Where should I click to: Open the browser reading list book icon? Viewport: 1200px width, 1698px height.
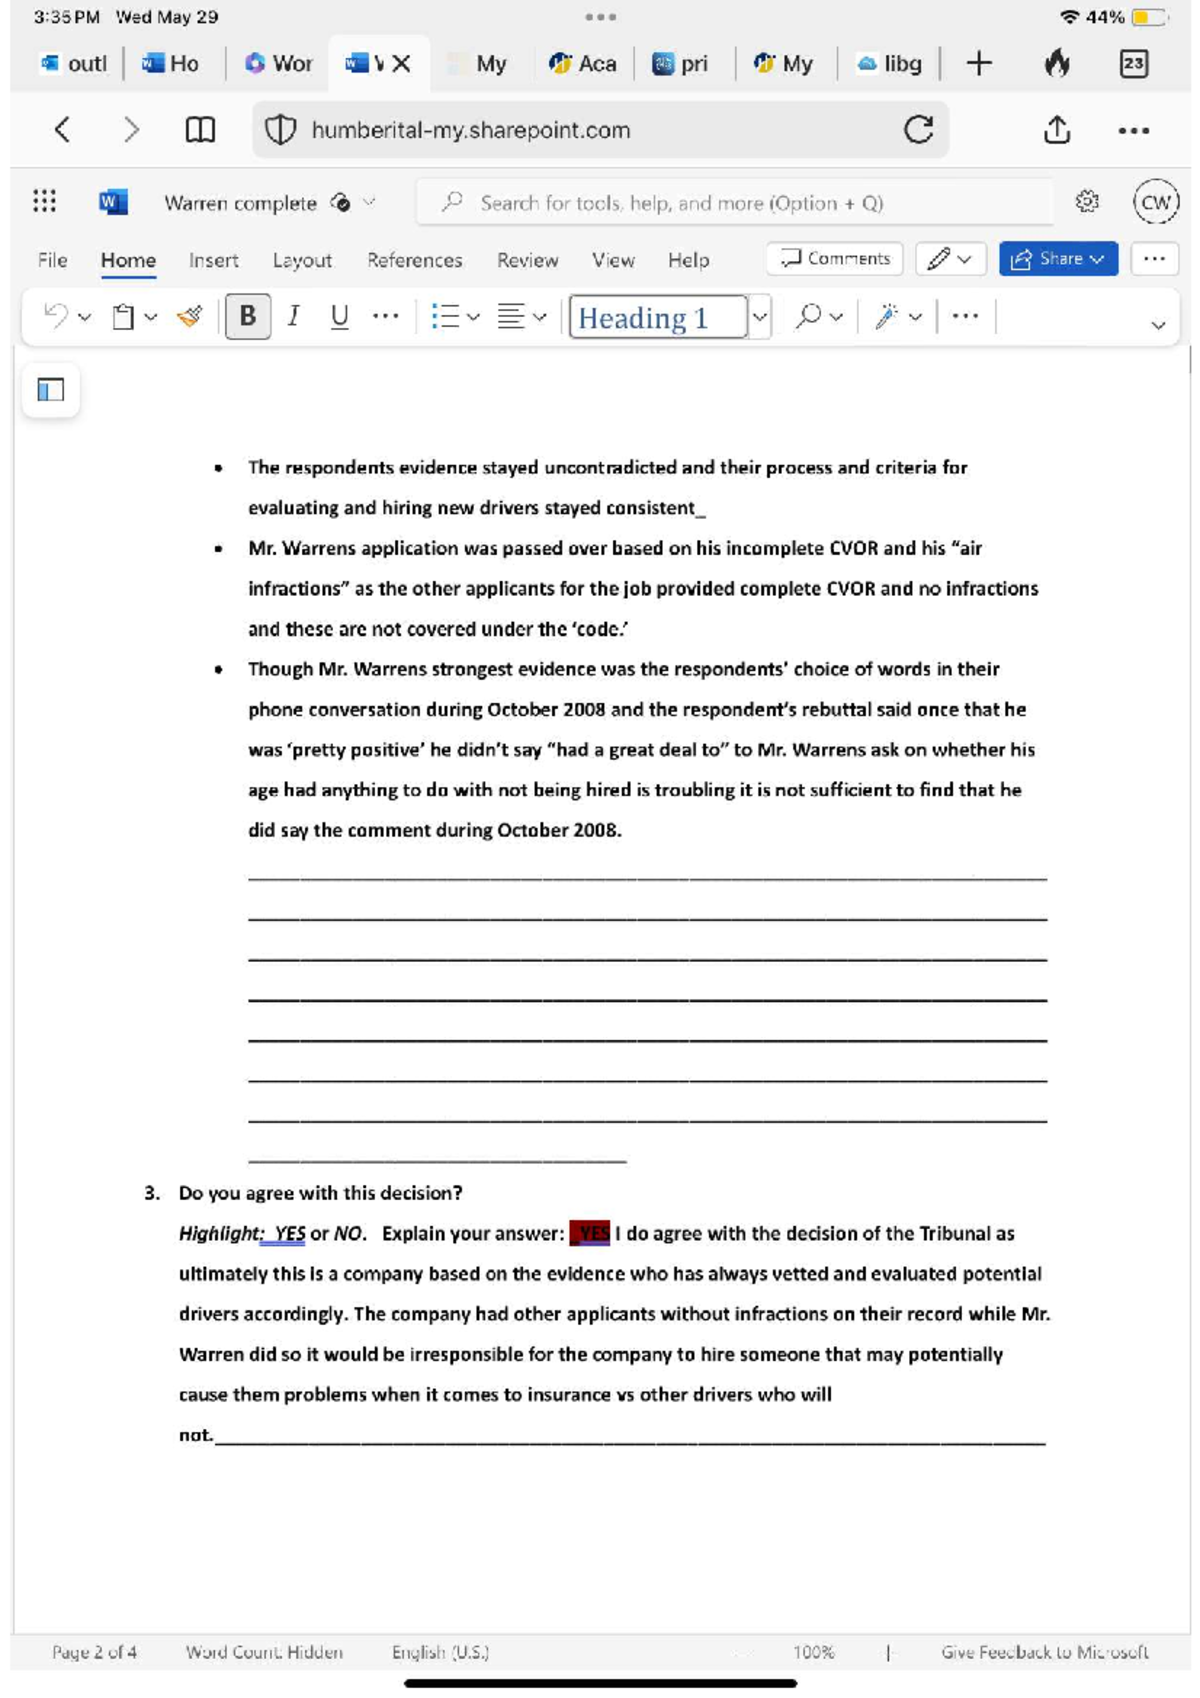coord(200,130)
